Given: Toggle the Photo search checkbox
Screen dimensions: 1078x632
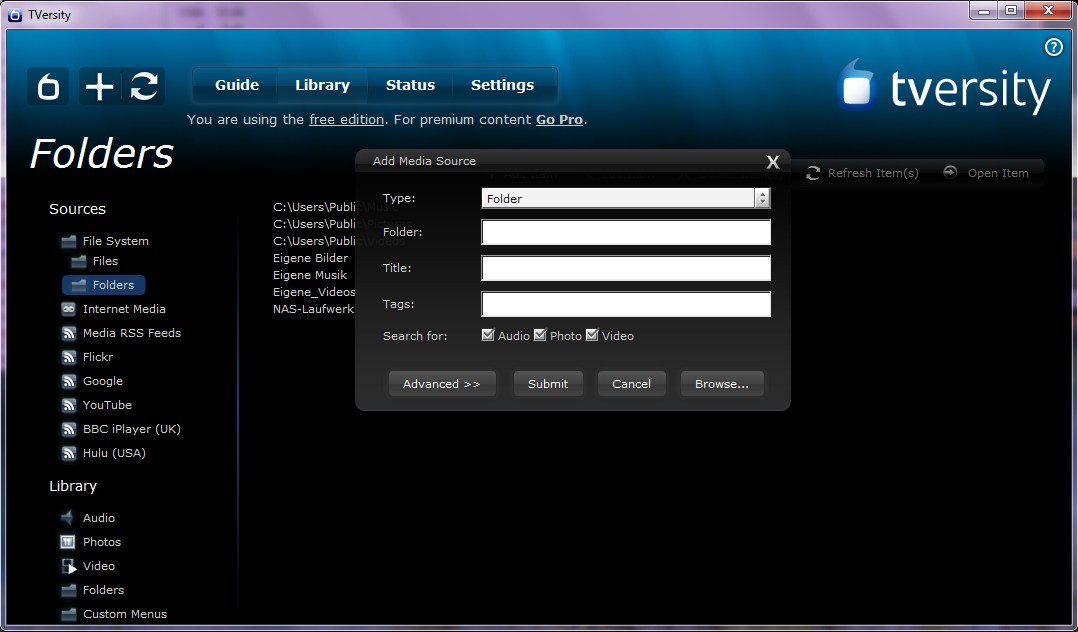Looking at the screenshot, I should [540, 335].
